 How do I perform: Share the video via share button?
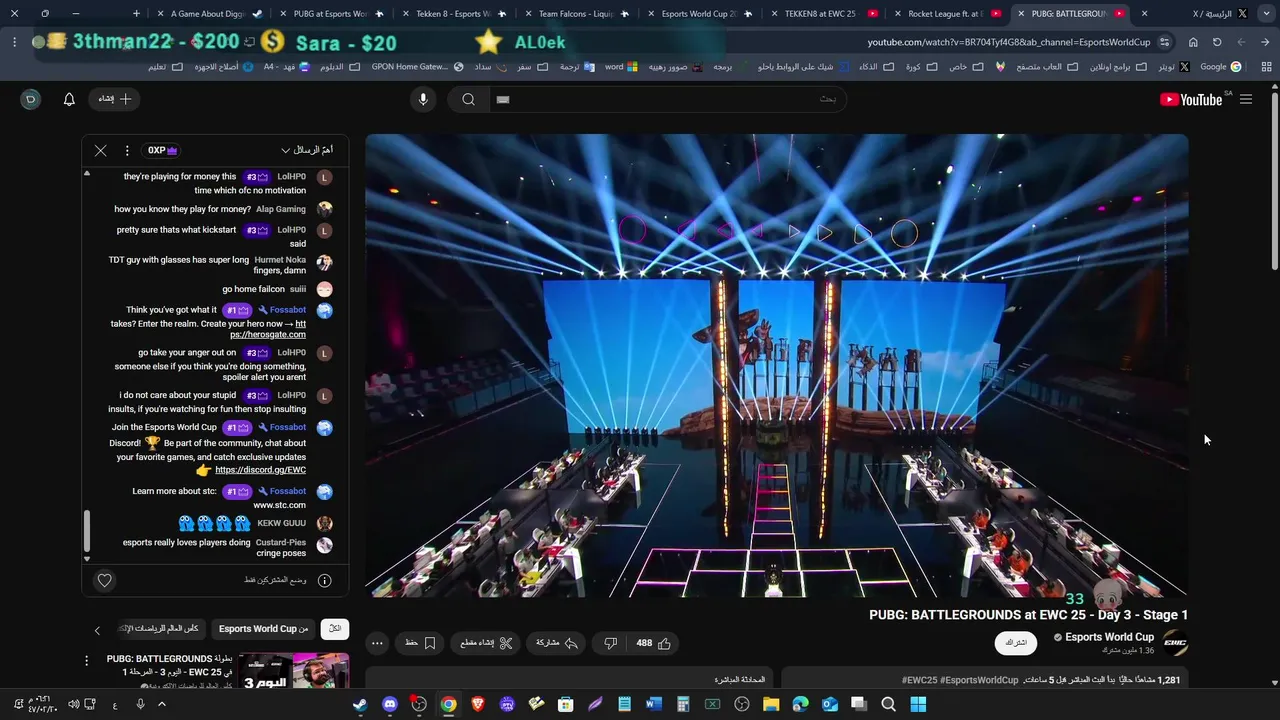(x=557, y=643)
